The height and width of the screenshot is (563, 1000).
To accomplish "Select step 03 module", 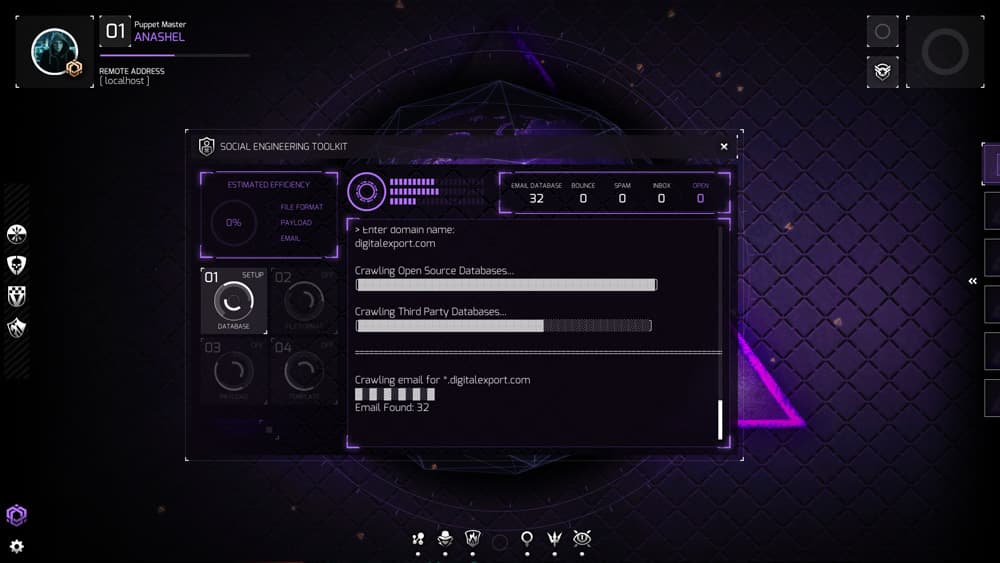I will [234, 372].
